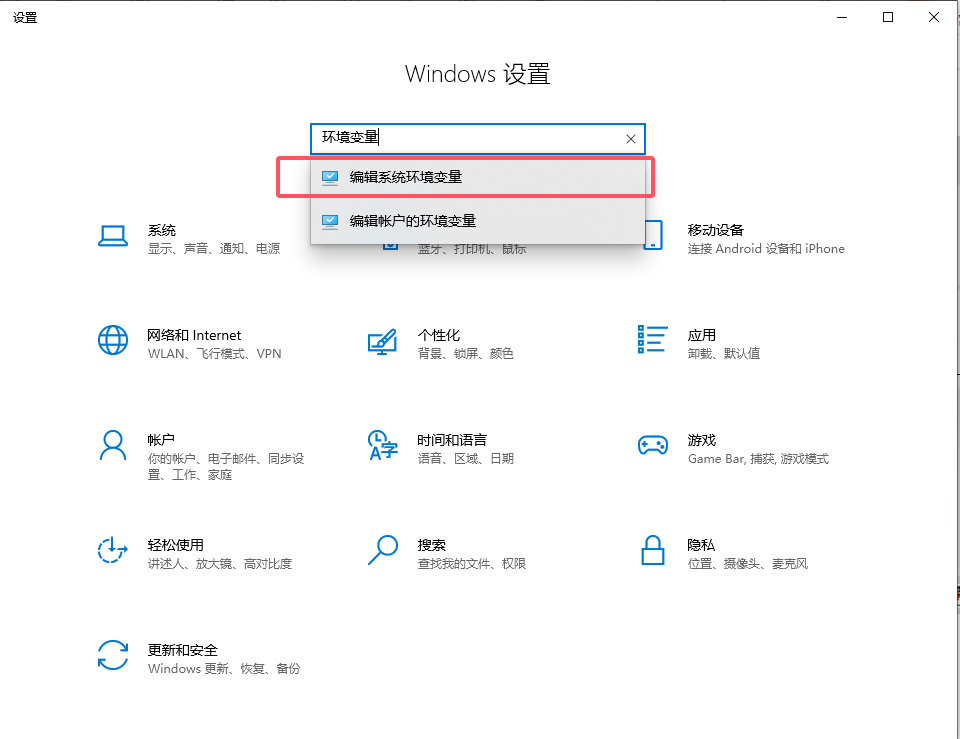Click the 网络和 Internet globe icon

point(113,340)
